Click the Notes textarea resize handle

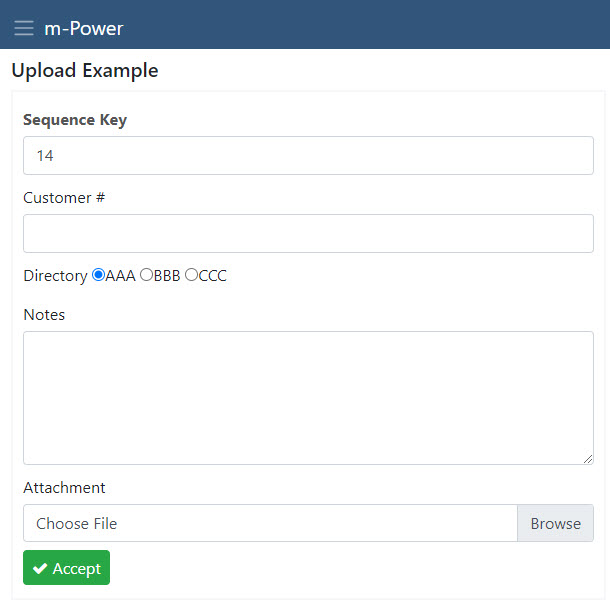pyautogui.click(x=587, y=458)
